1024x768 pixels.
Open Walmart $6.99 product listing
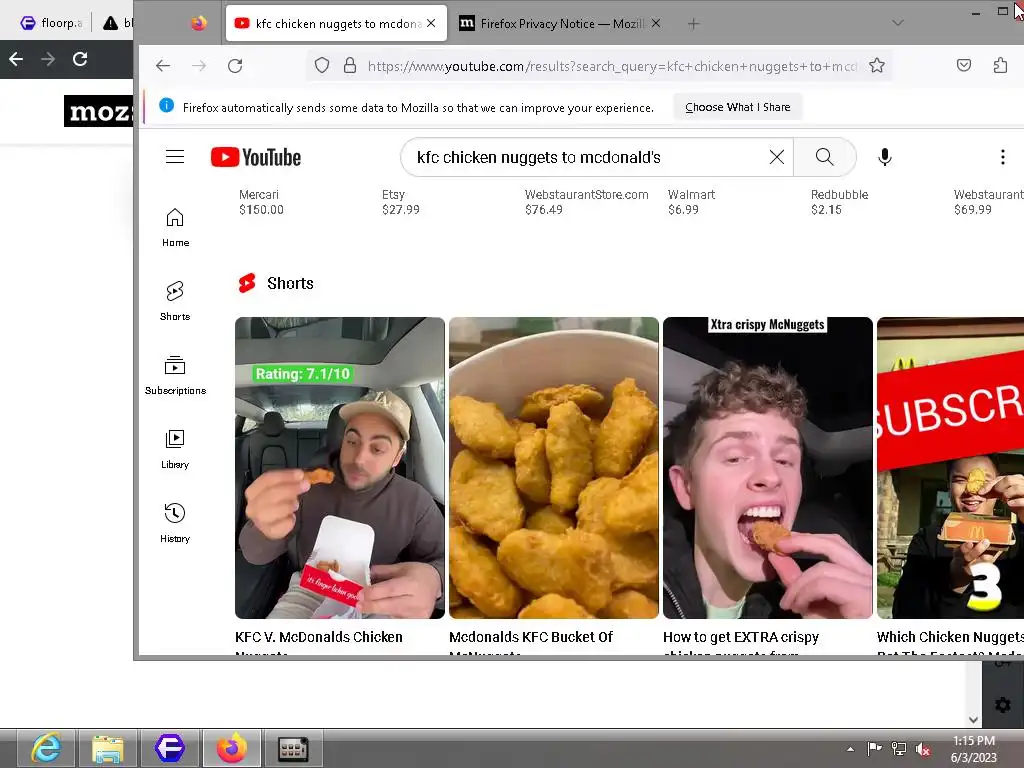[691, 202]
